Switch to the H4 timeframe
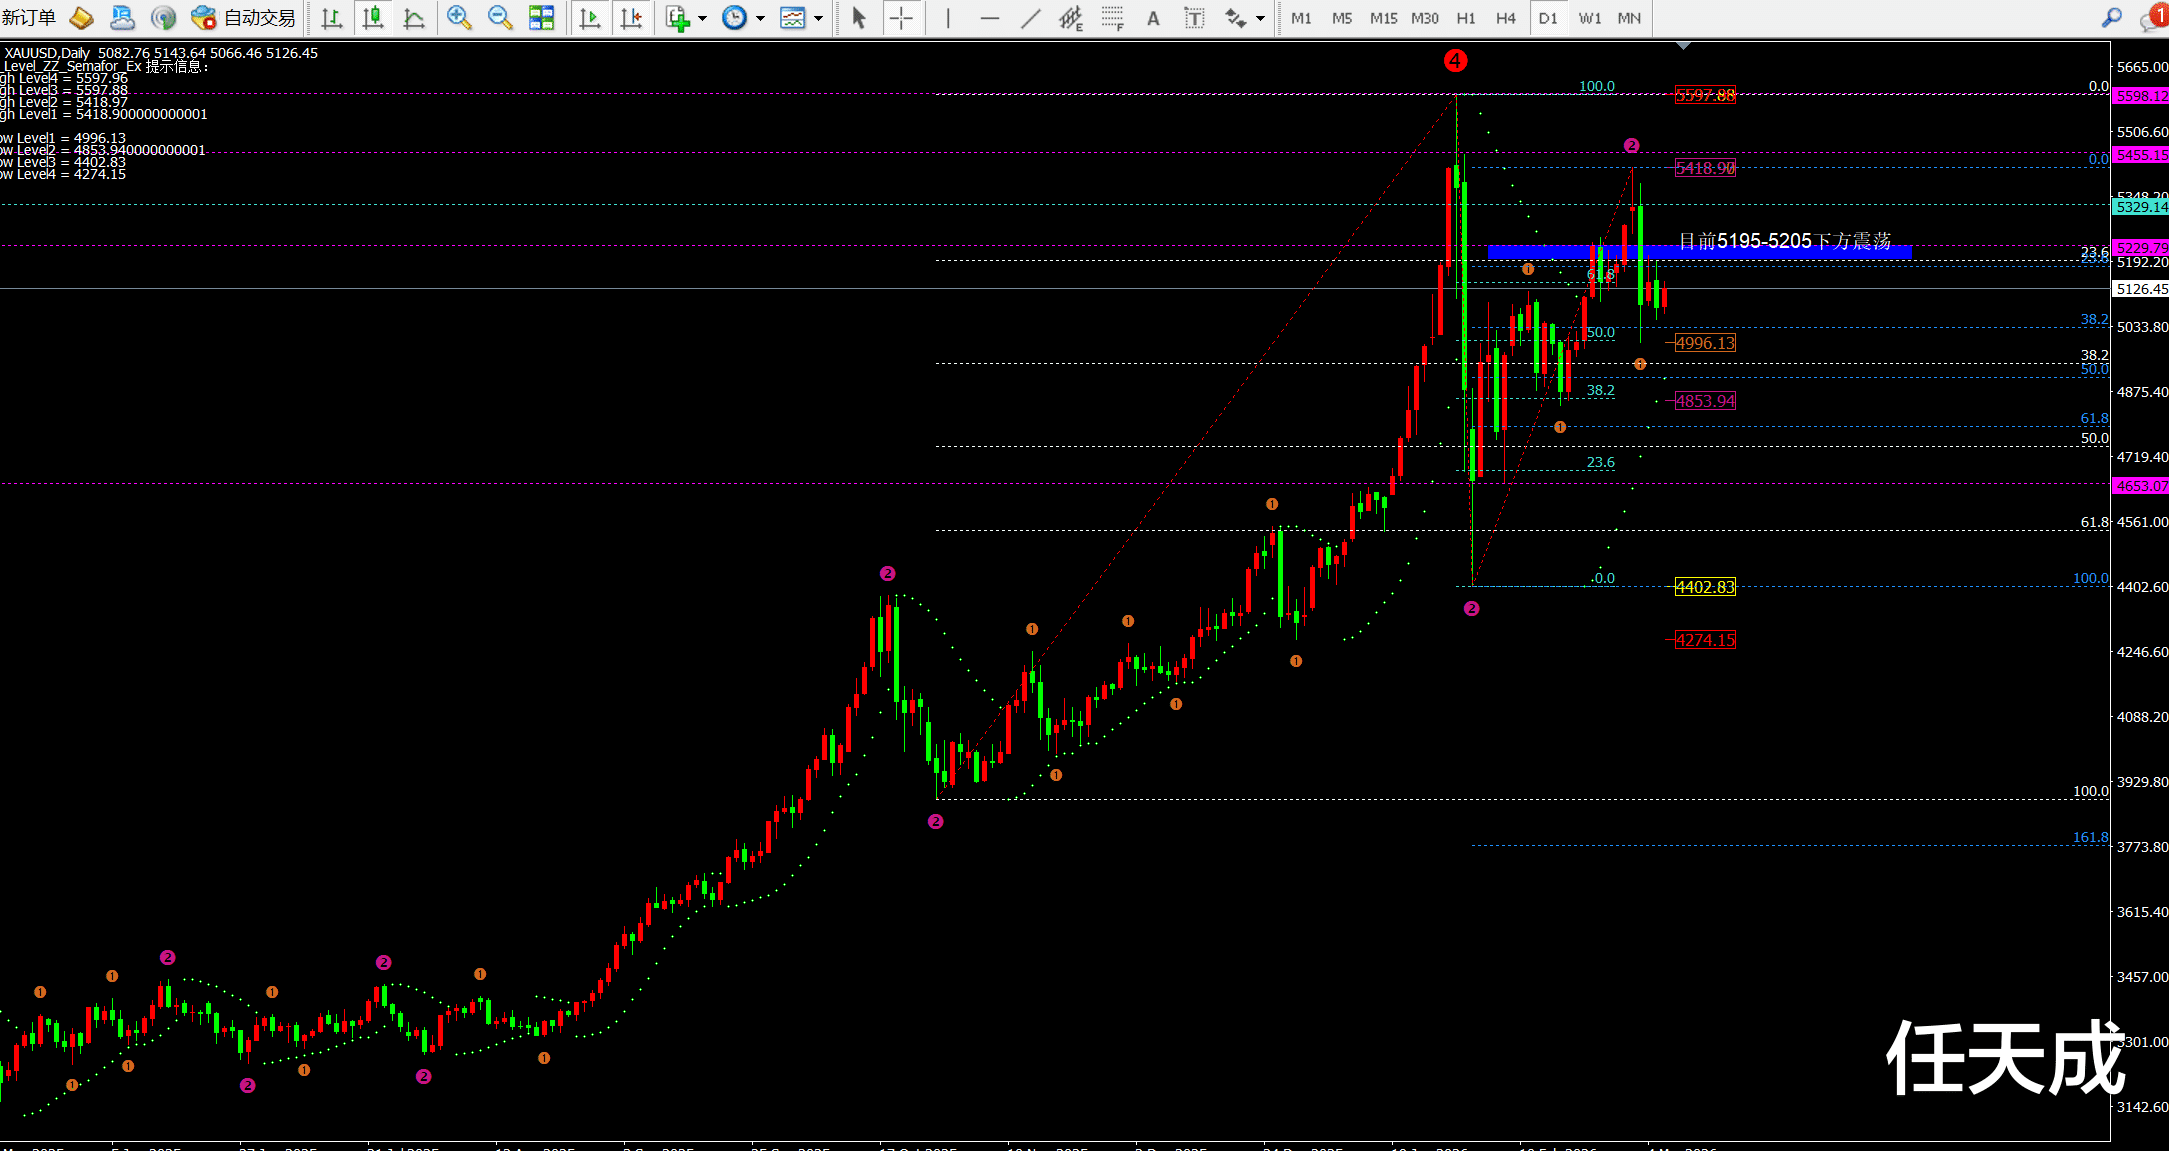 point(1505,18)
